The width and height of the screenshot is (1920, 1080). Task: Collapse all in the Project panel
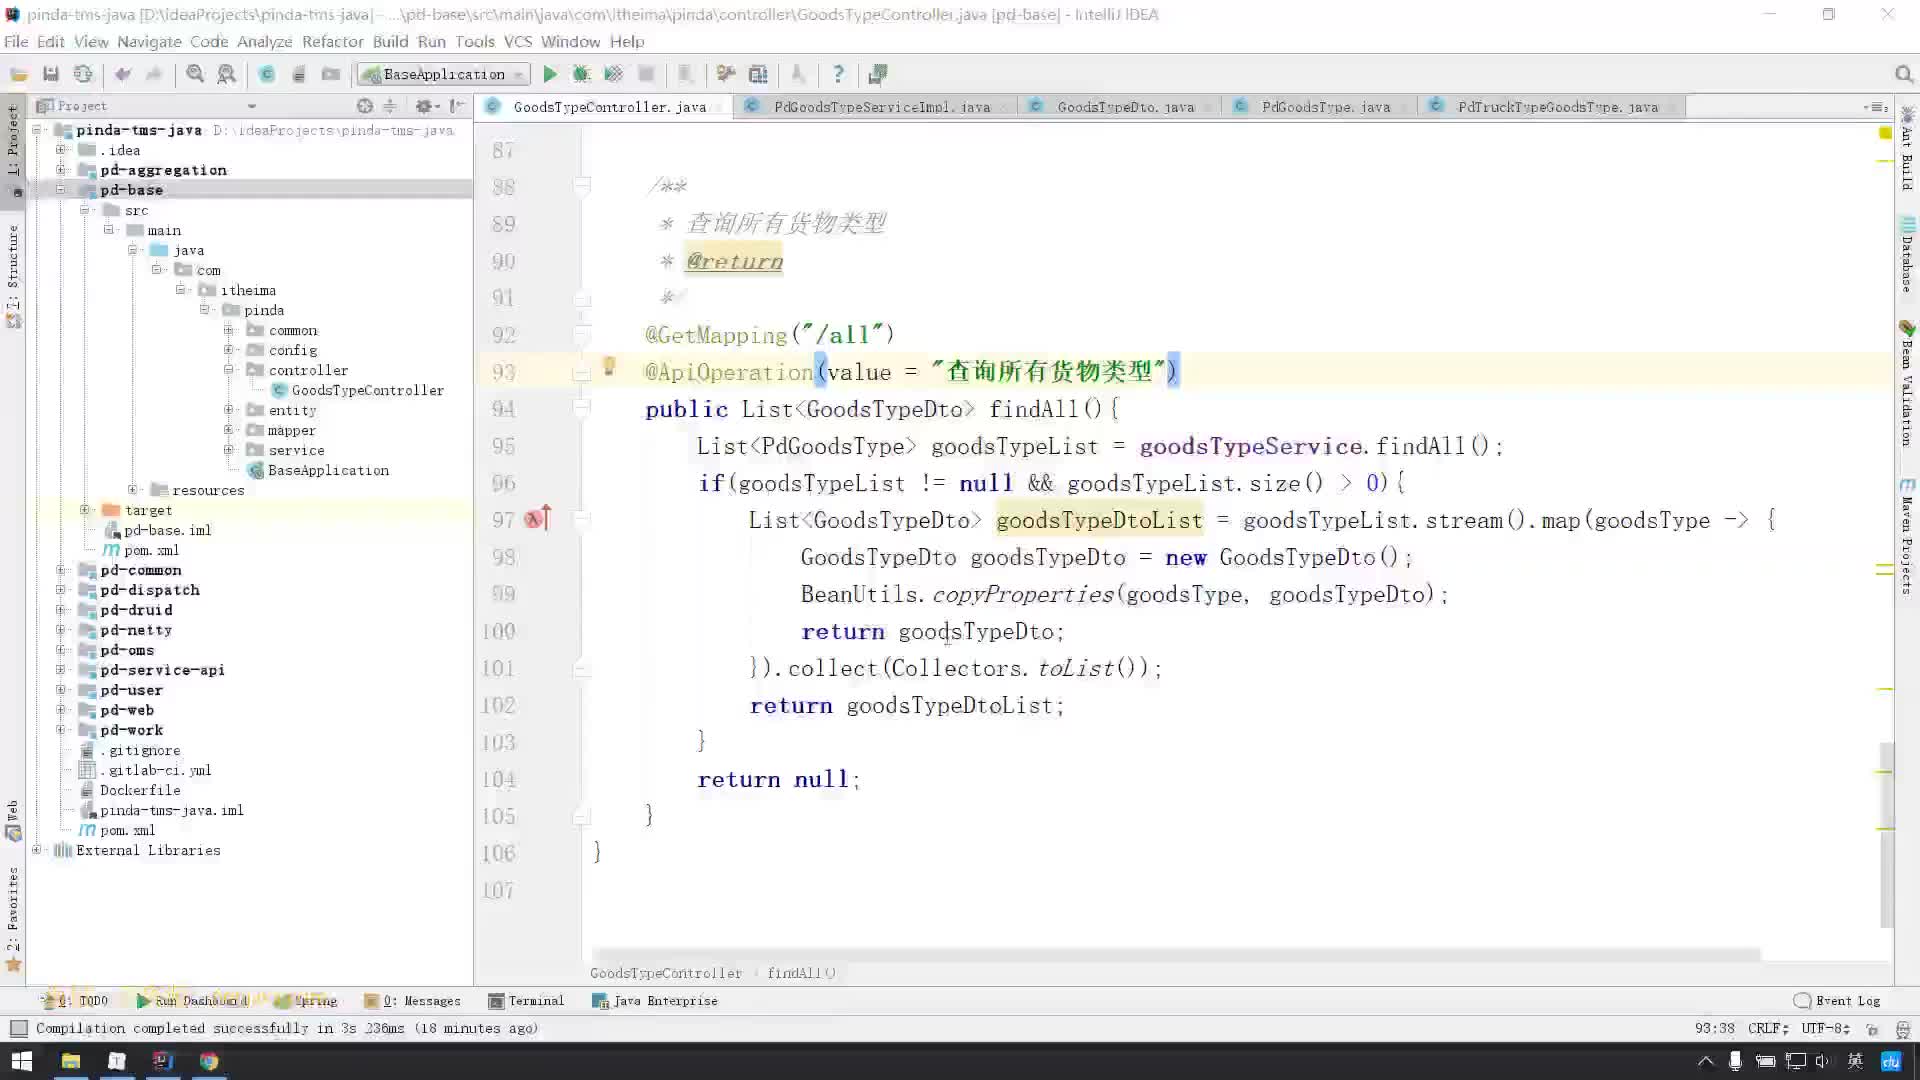click(390, 106)
